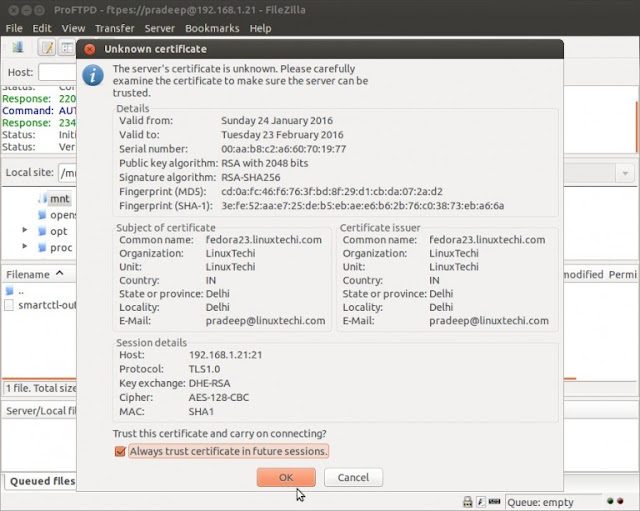Expand the proc folder tree node

pos(25,246)
